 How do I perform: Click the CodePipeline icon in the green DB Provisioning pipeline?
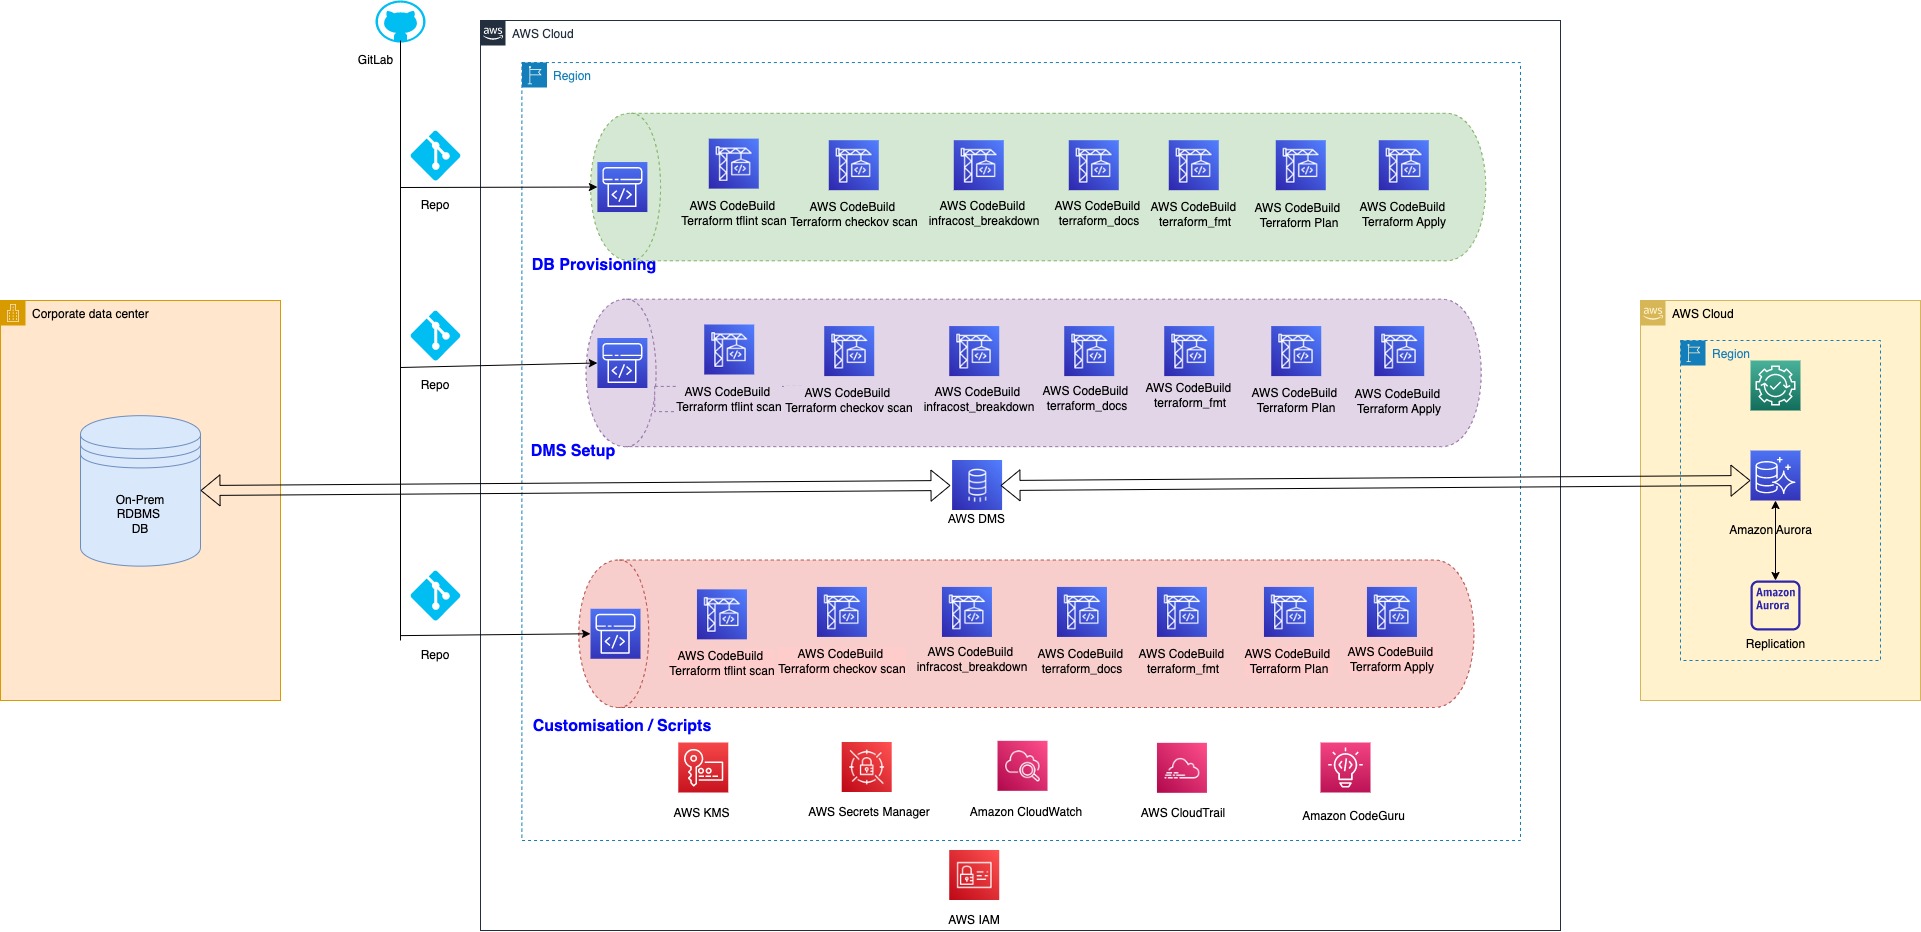point(622,187)
